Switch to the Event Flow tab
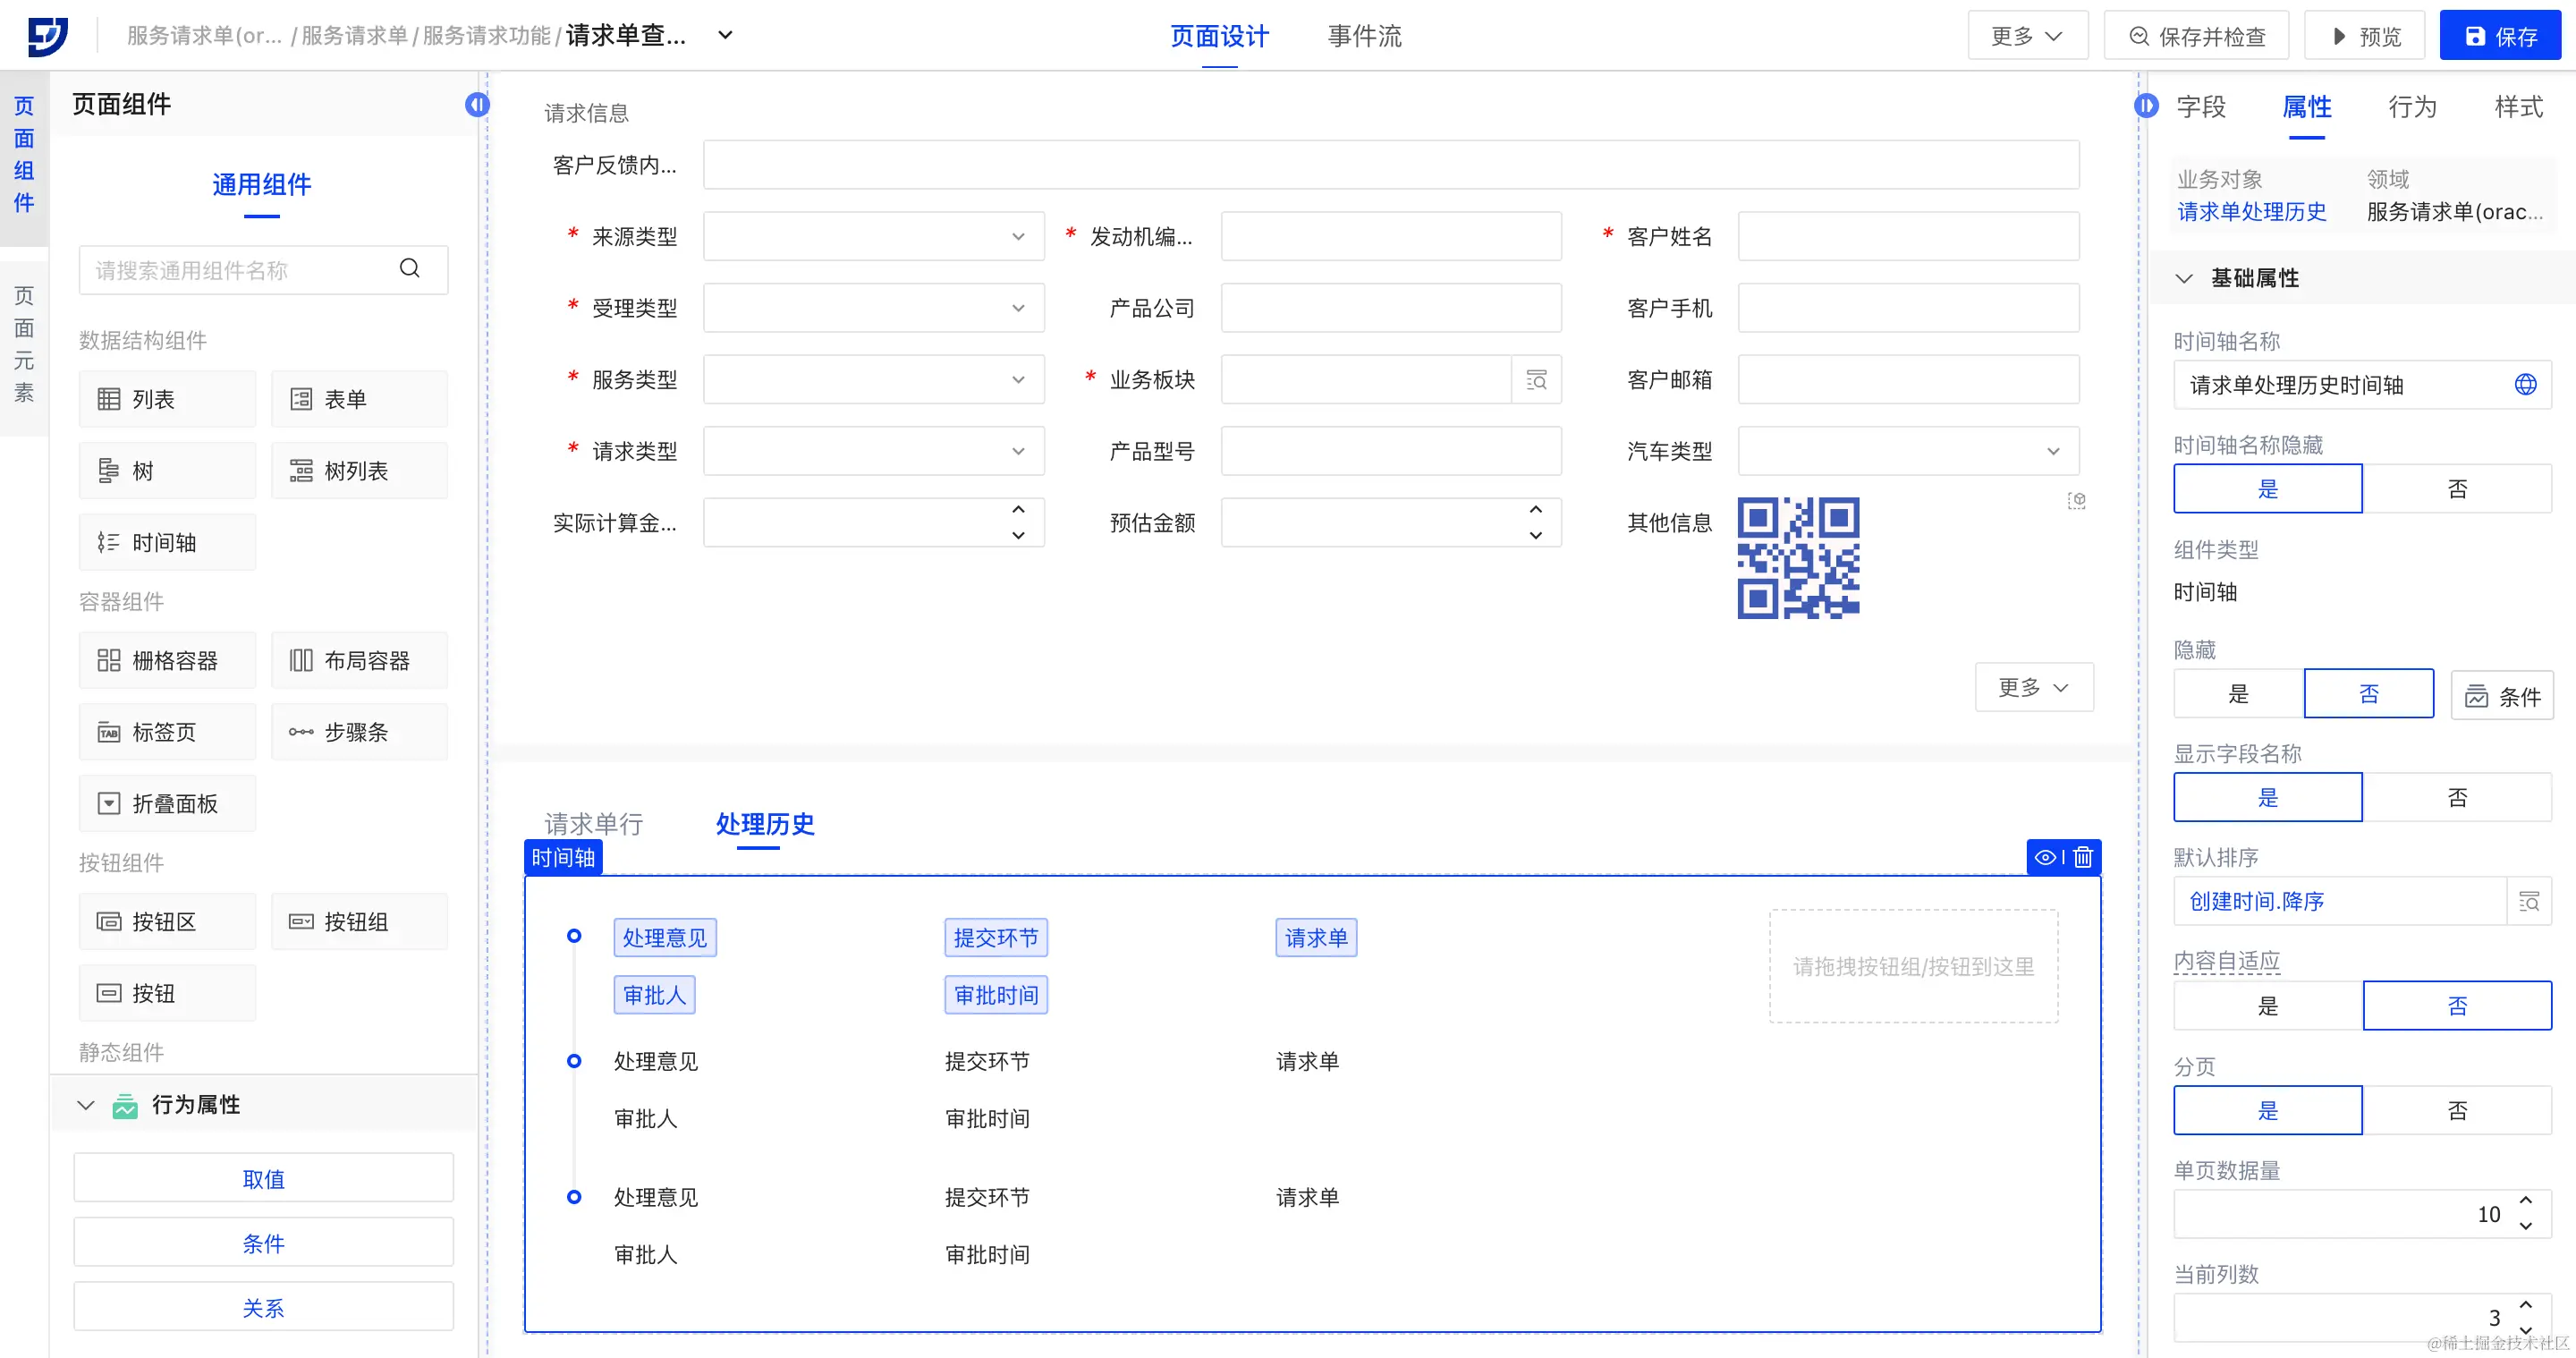This screenshot has width=2576, height=1358. (x=1364, y=36)
